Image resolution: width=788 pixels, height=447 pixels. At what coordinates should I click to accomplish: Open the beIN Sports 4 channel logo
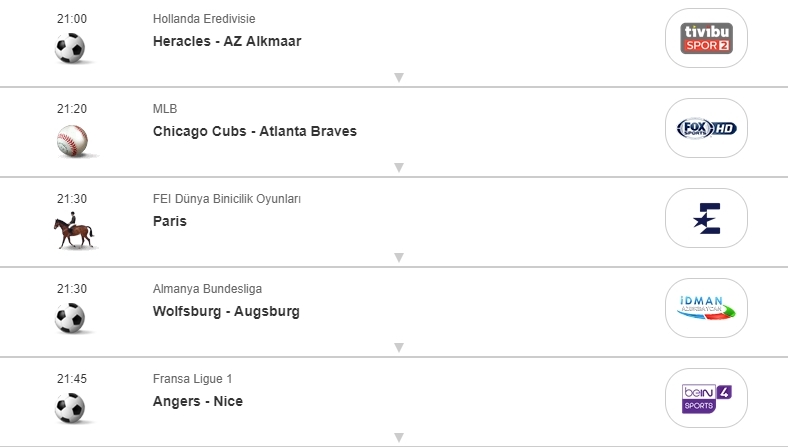707,398
